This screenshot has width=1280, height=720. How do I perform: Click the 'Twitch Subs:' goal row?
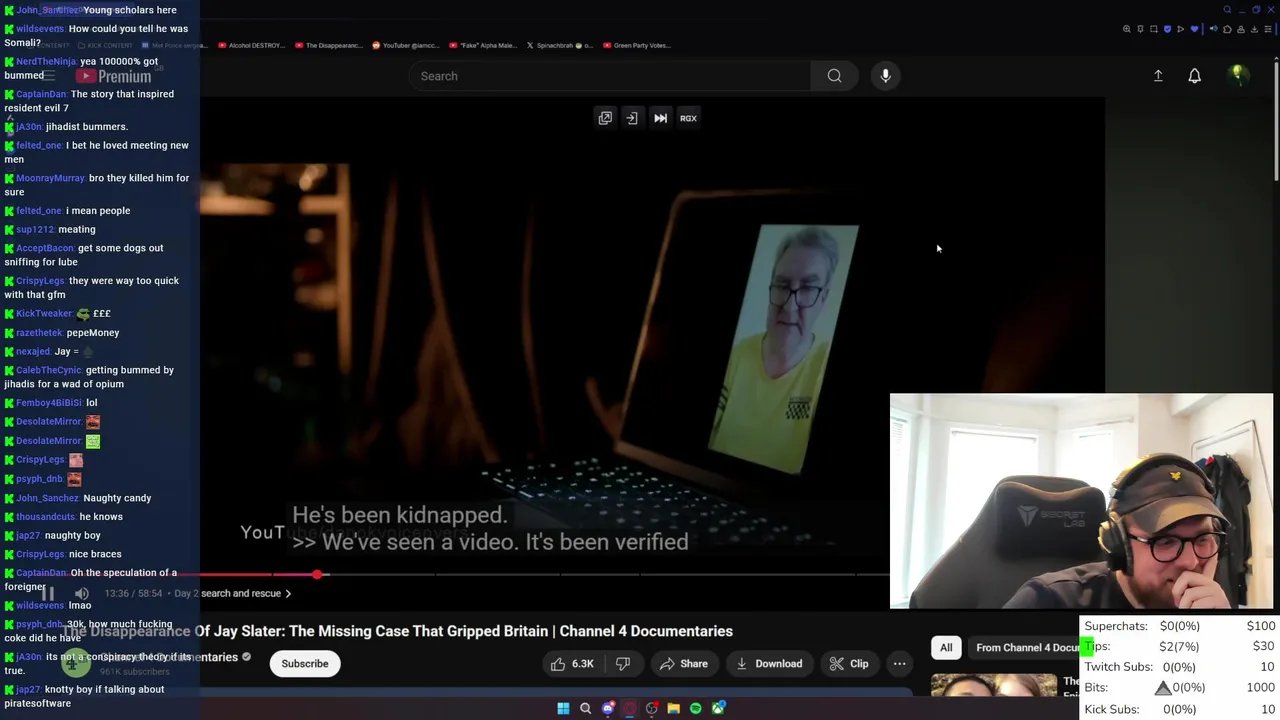click(x=1179, y=667)
